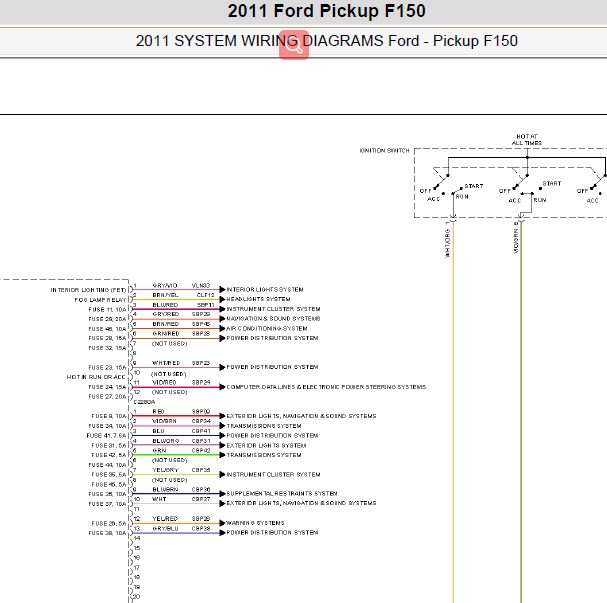Click POWER DISTRIBUTION SYSTEM on WHT/RED row
607x603 pixels.
(x=272, y=367)
